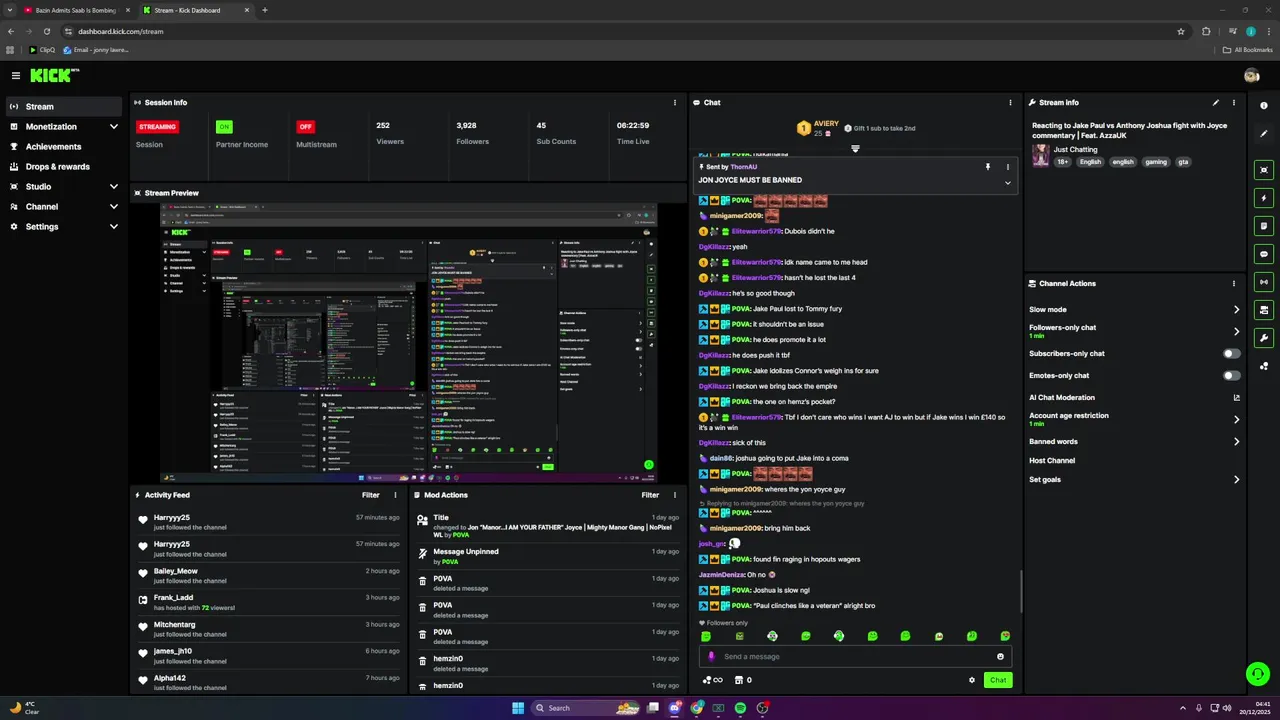
Task: Toggle the chat bubble panel icon in right rail
Action: point(1264,254)
